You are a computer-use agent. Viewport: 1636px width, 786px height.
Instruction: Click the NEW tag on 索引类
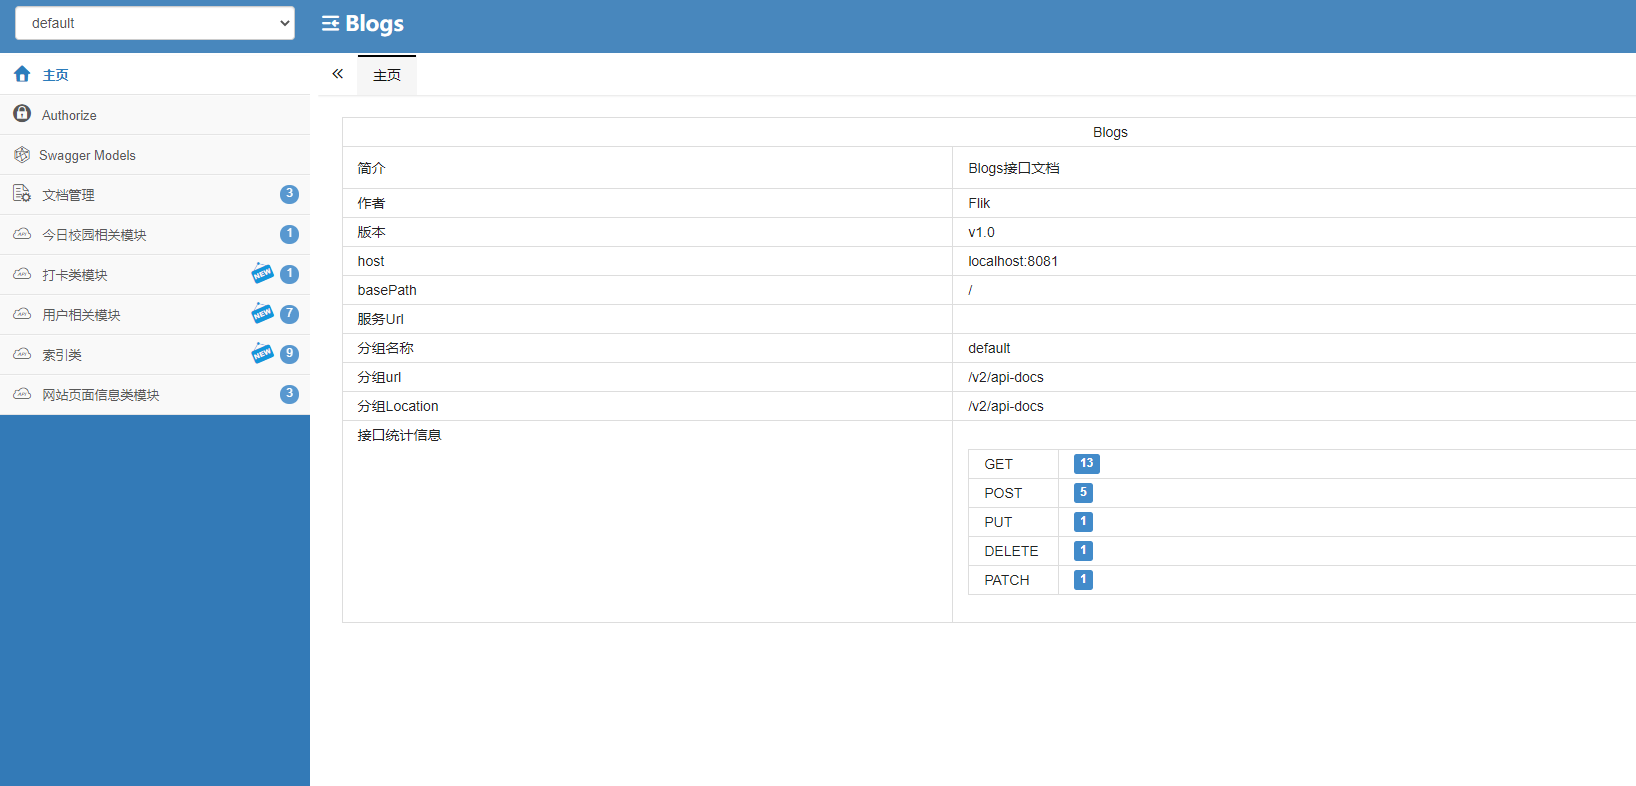[x=262, y=353]
